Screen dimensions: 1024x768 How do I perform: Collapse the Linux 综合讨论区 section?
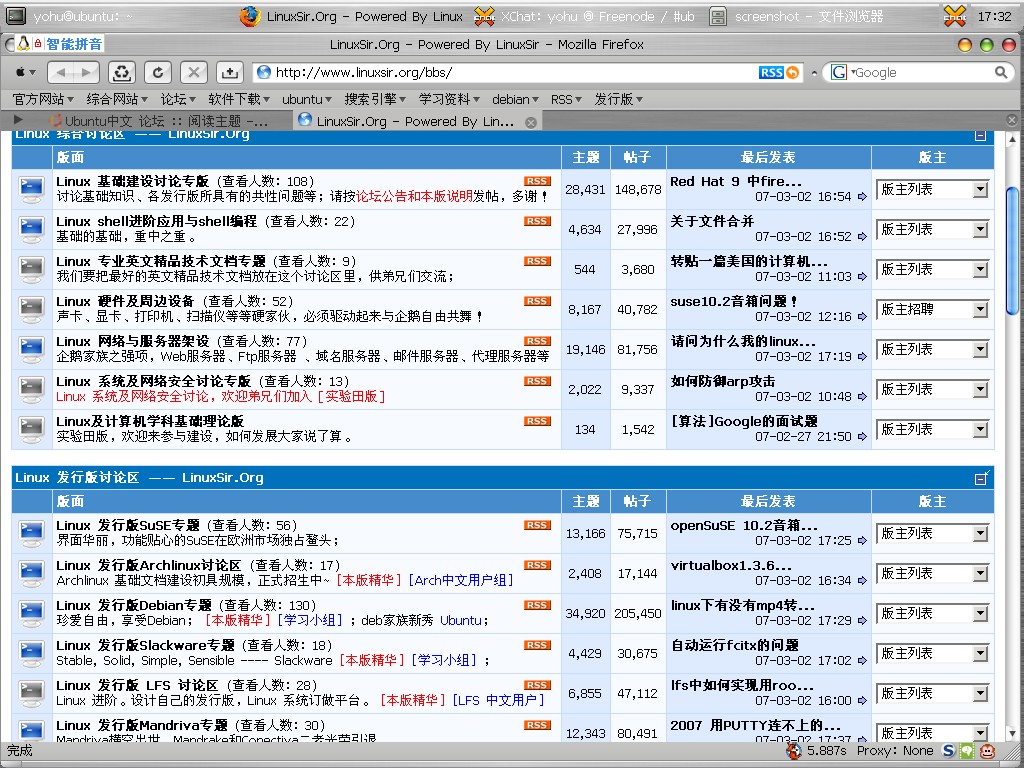point(980,135)
